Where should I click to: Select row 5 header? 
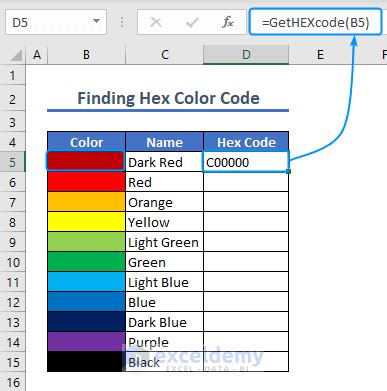point(13,162)
